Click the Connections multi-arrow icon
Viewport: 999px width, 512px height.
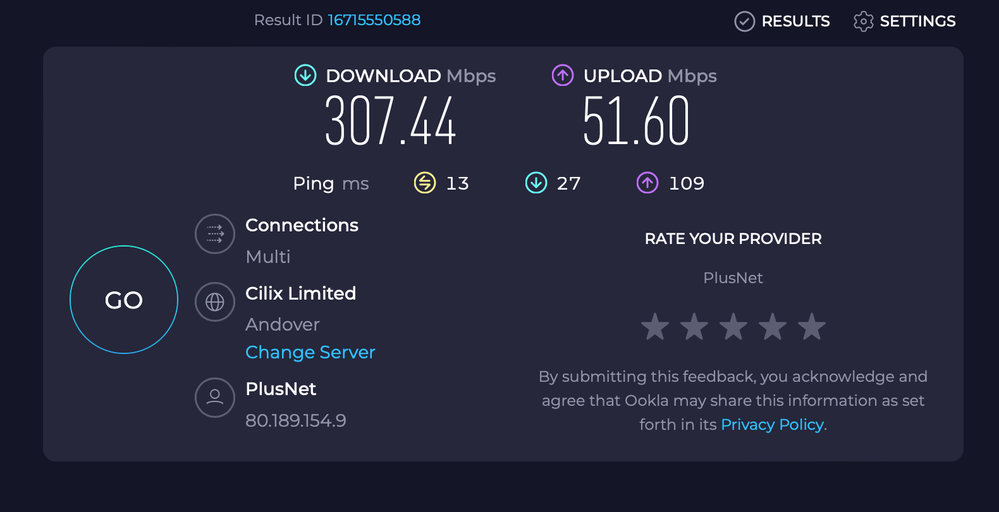[215, 235]
